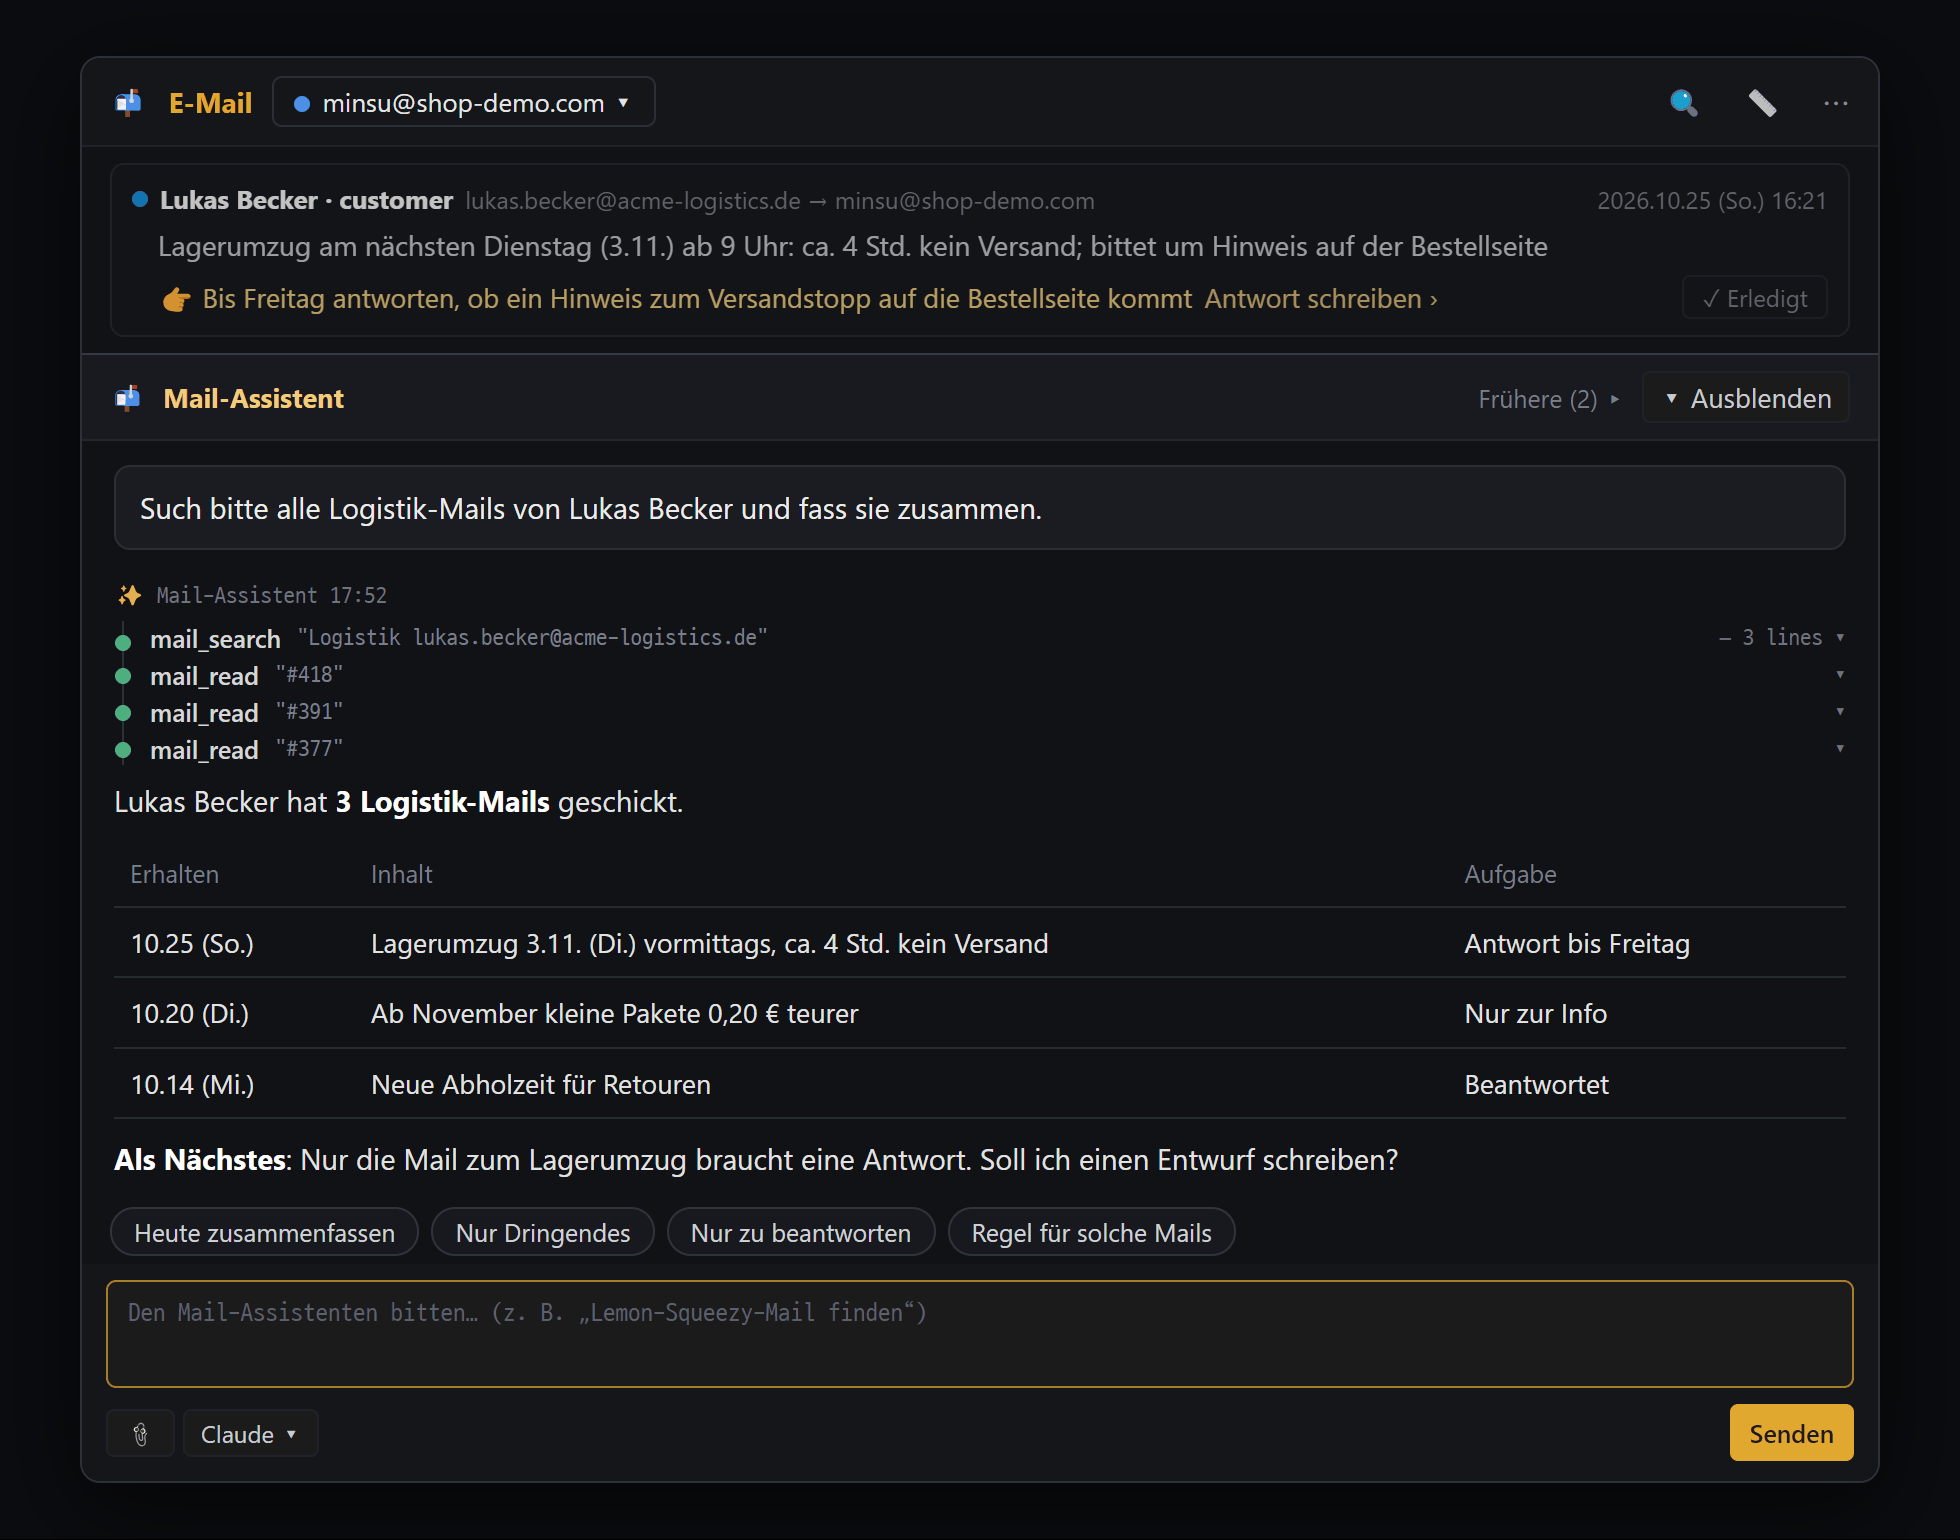Open the minsu@shop-demo.com account dropdown

(x=464, y=102)
